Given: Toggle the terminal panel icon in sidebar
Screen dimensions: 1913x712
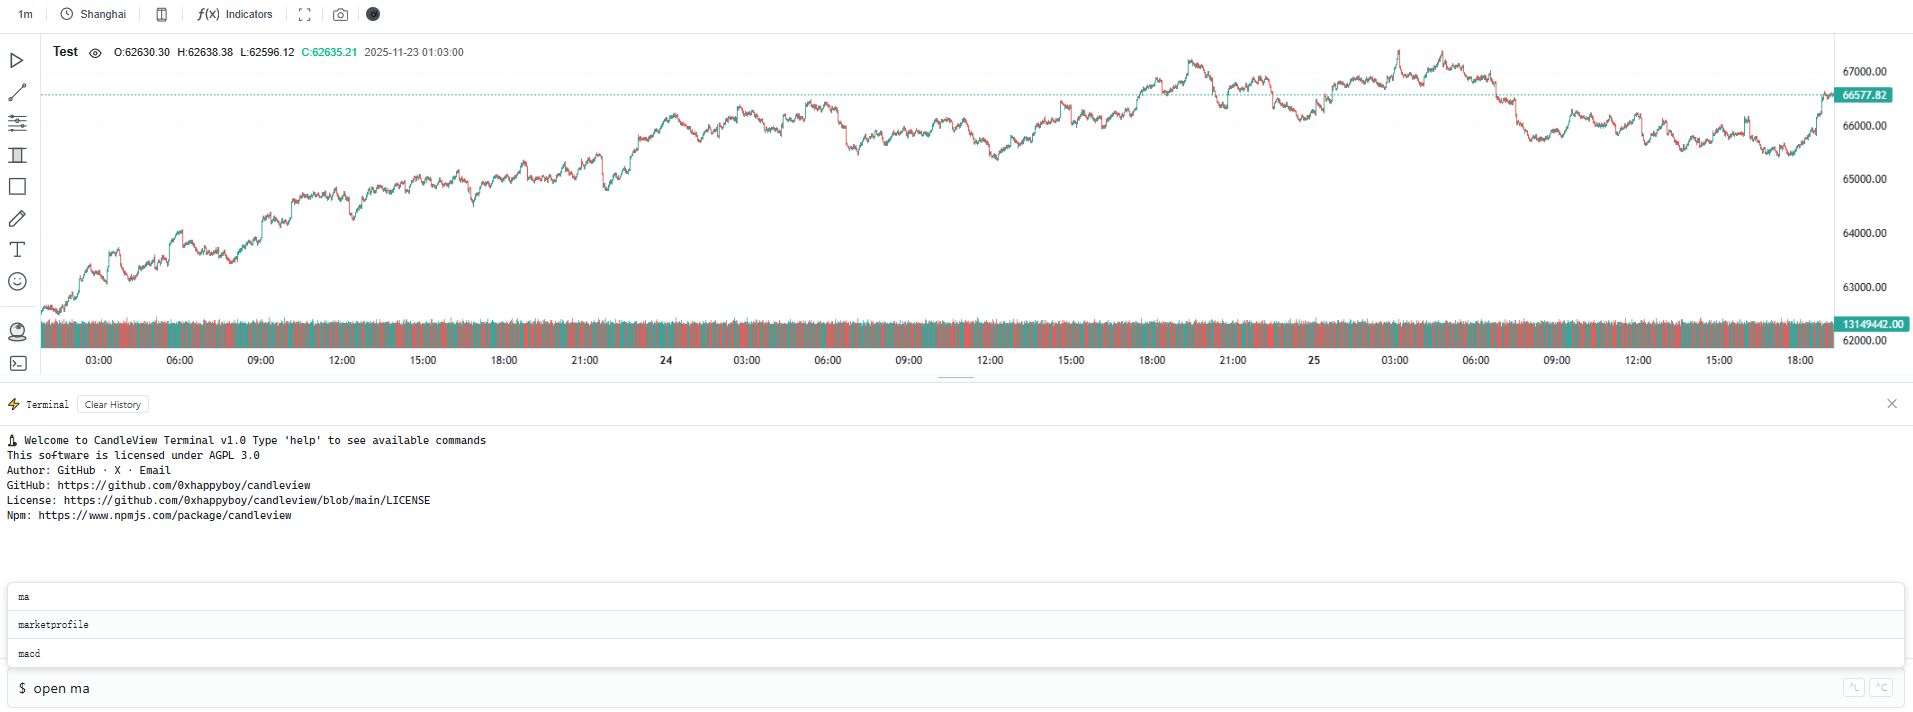Looking at the screenshot, I should [17, 364].
